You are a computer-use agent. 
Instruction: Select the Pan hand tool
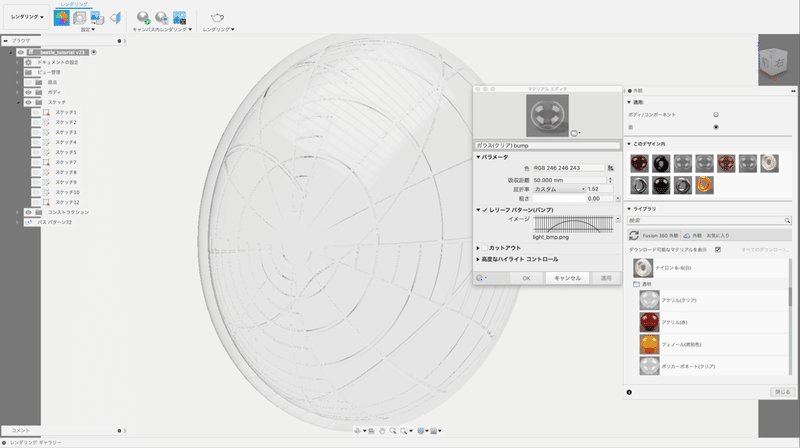click(x=382, y=431)
